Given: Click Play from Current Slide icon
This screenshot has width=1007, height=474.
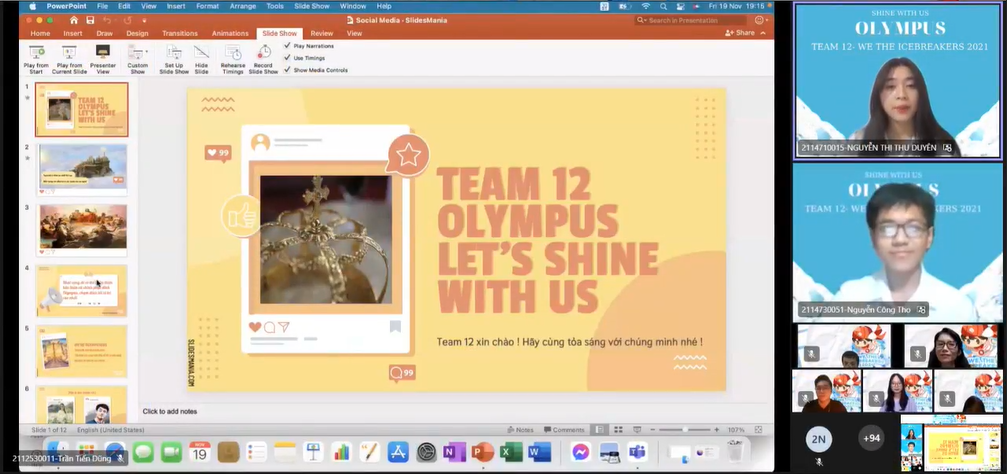Looking at the screenshot, I should click(69, 53).
